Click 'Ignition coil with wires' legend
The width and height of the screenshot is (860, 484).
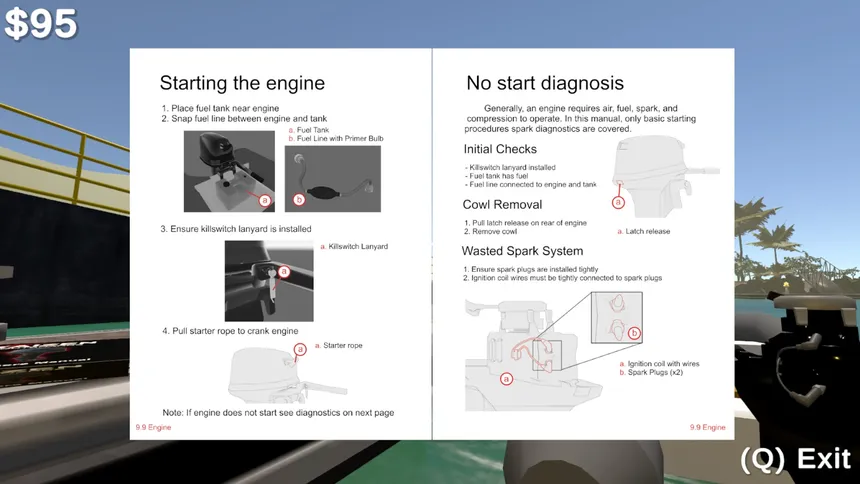click(x=659, y=364)
